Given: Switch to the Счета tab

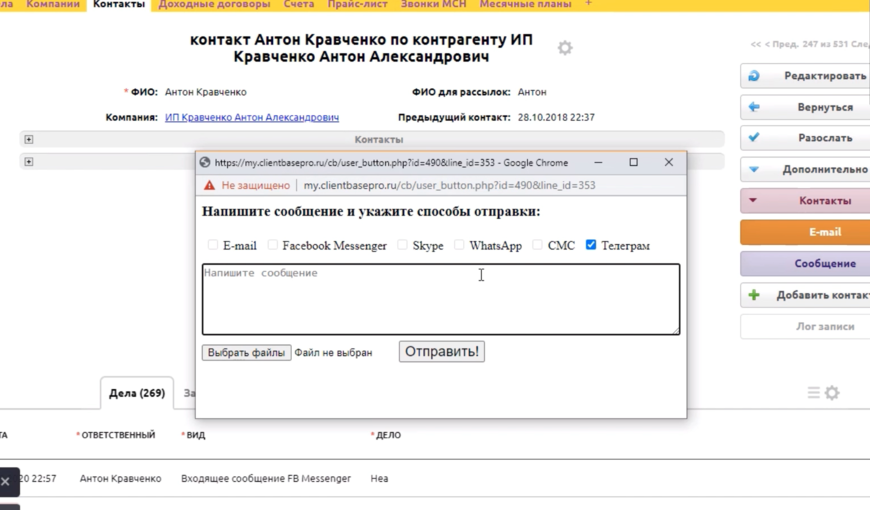Looking at the screenshot, I should 299,5.
